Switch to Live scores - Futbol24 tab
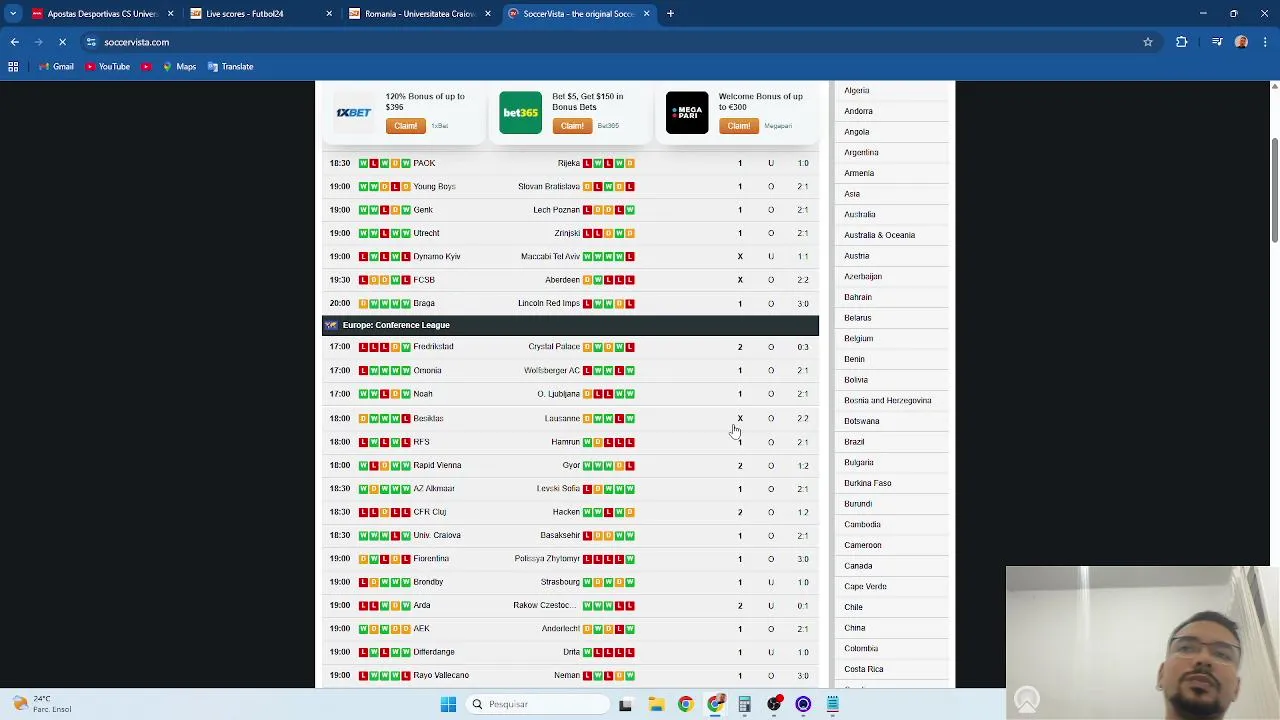 click(260, 14)
